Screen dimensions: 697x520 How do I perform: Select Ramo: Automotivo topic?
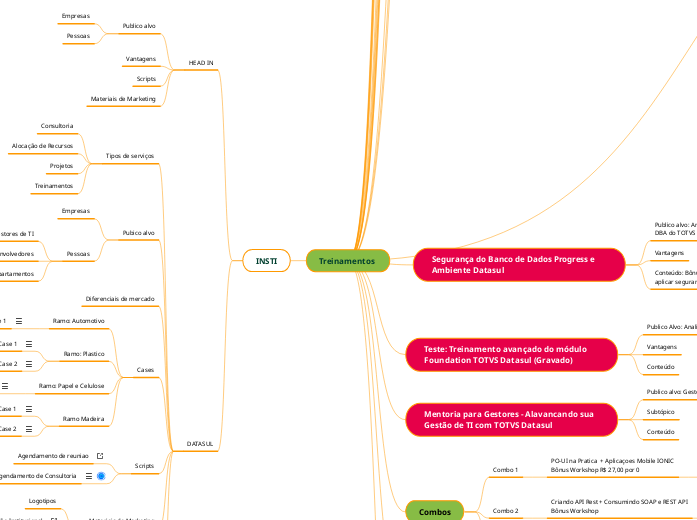click(79, 321)
